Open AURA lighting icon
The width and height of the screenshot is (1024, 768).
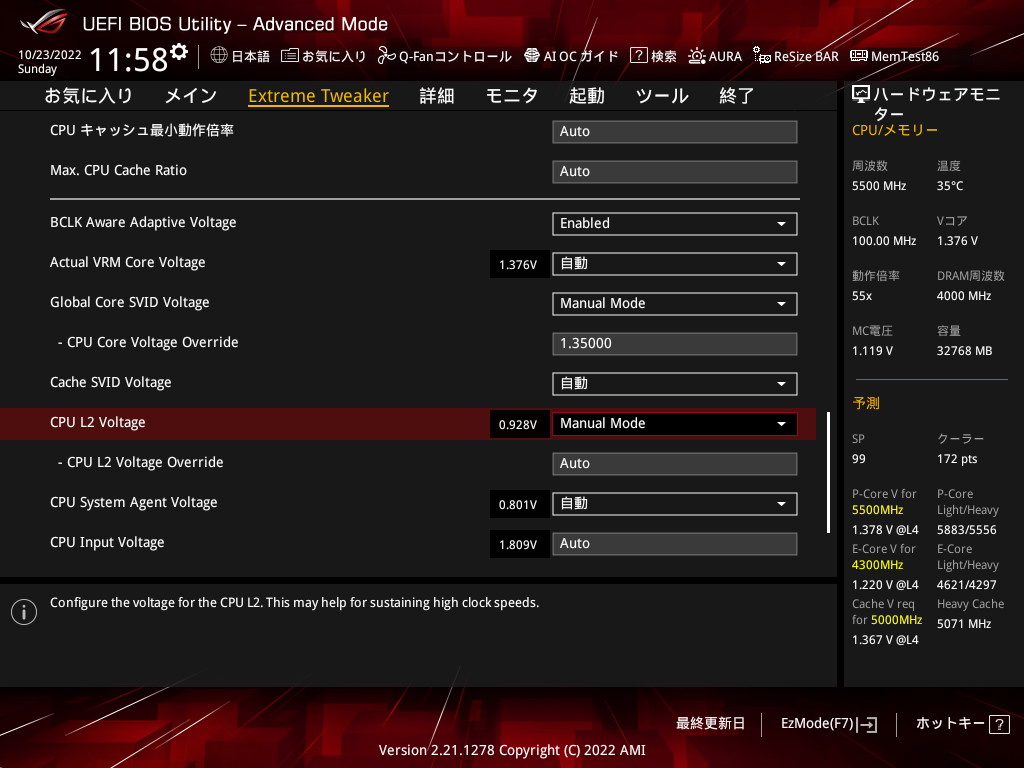(697, 56)
